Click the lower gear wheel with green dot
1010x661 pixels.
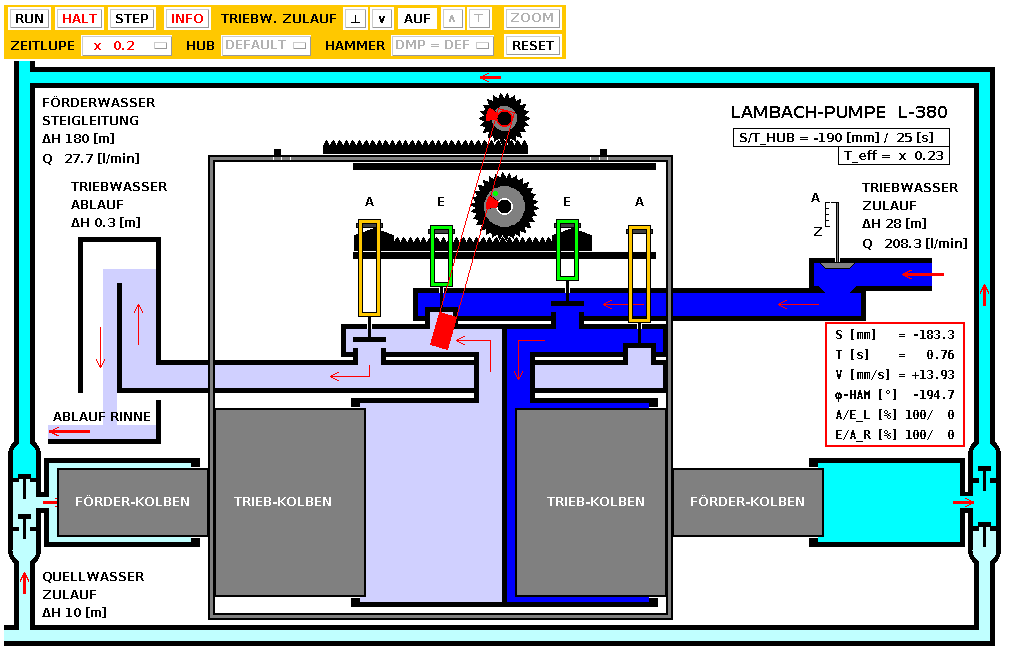(x=504, y=206)
